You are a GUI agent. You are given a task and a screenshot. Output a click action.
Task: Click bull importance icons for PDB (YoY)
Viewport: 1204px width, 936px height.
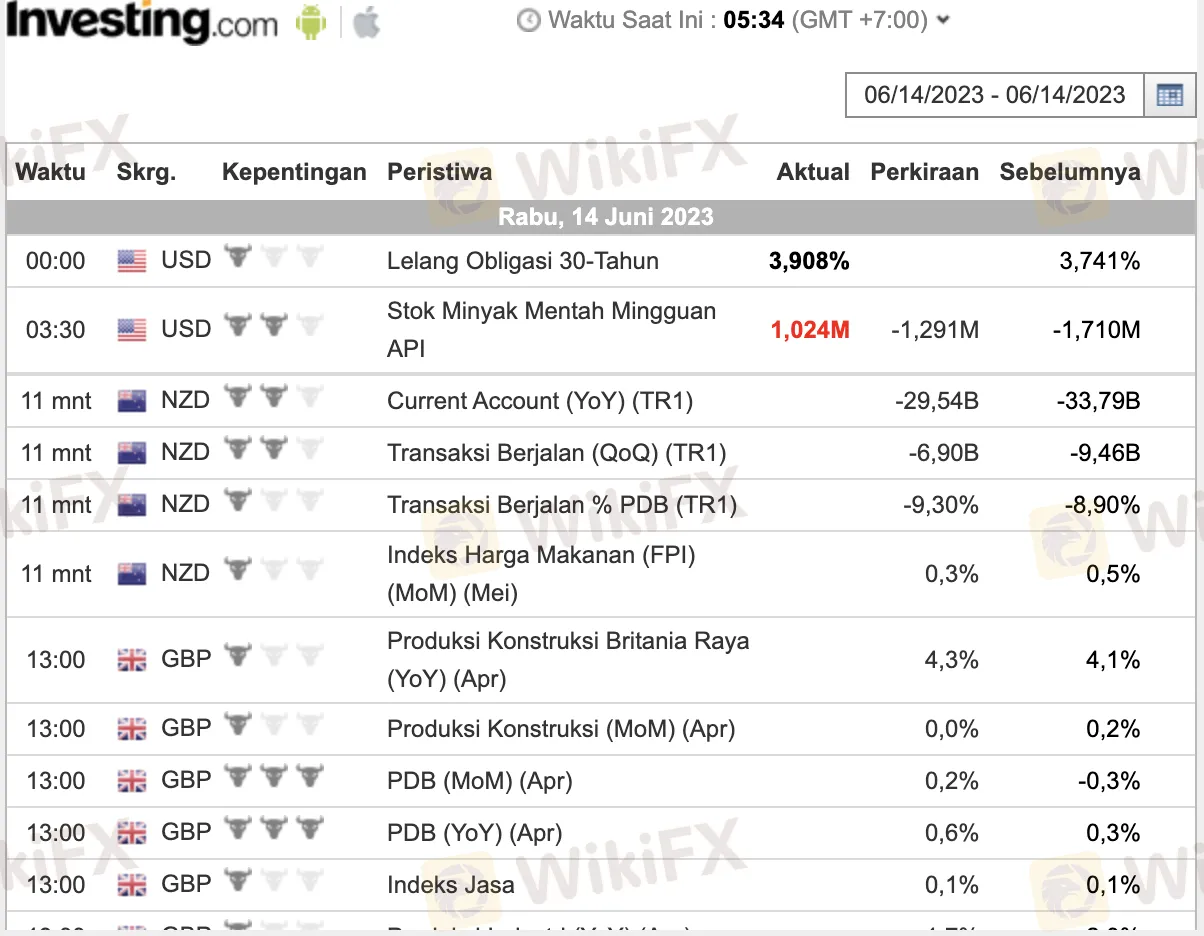(x=274, y=829)
